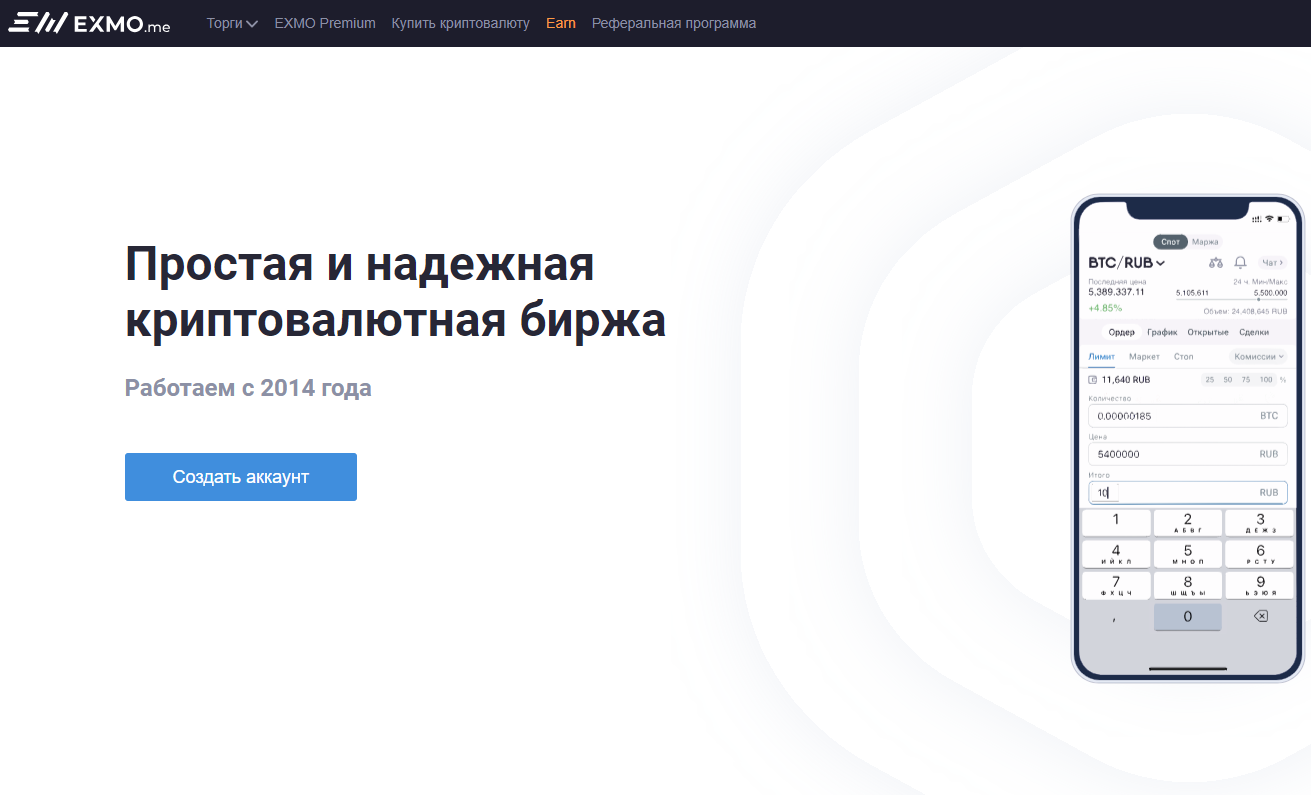Focus the Цена input field
1311x795 pixels.
point(1188,454)
